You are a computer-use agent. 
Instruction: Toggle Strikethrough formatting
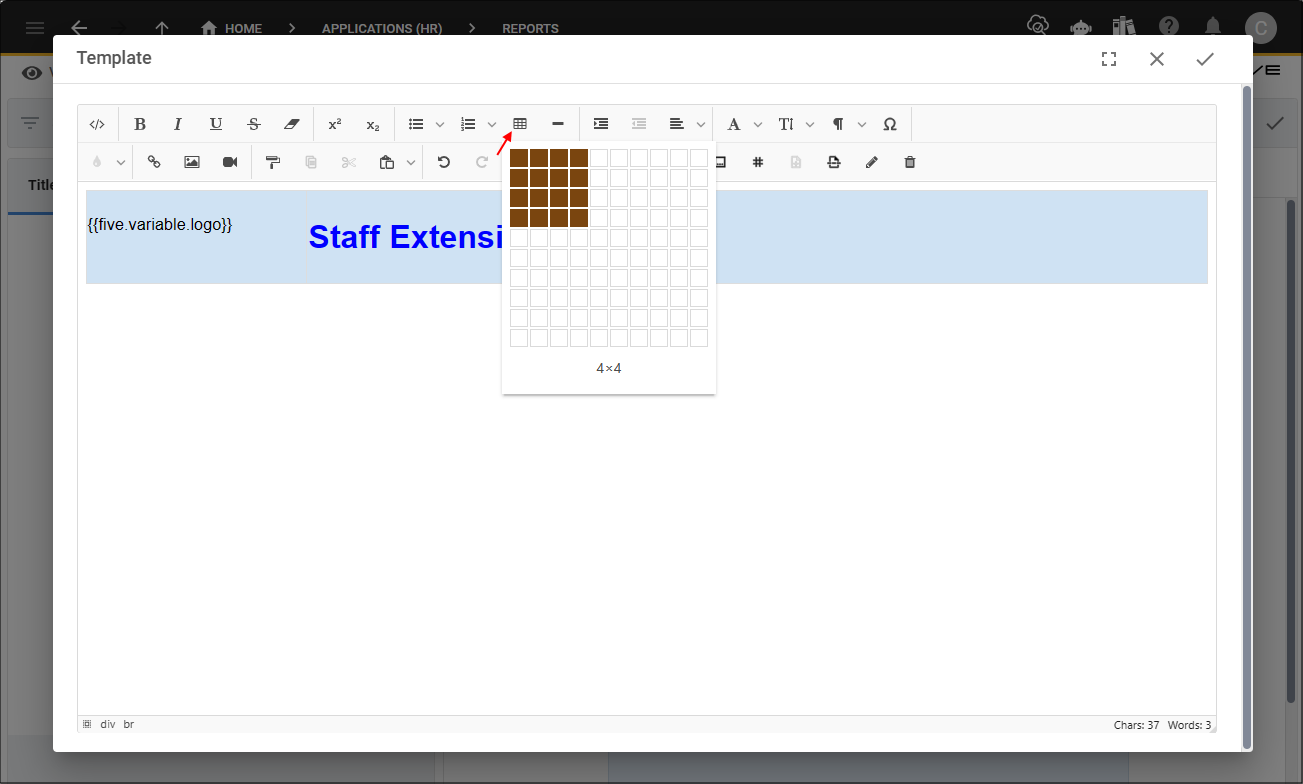coord(253,123)
